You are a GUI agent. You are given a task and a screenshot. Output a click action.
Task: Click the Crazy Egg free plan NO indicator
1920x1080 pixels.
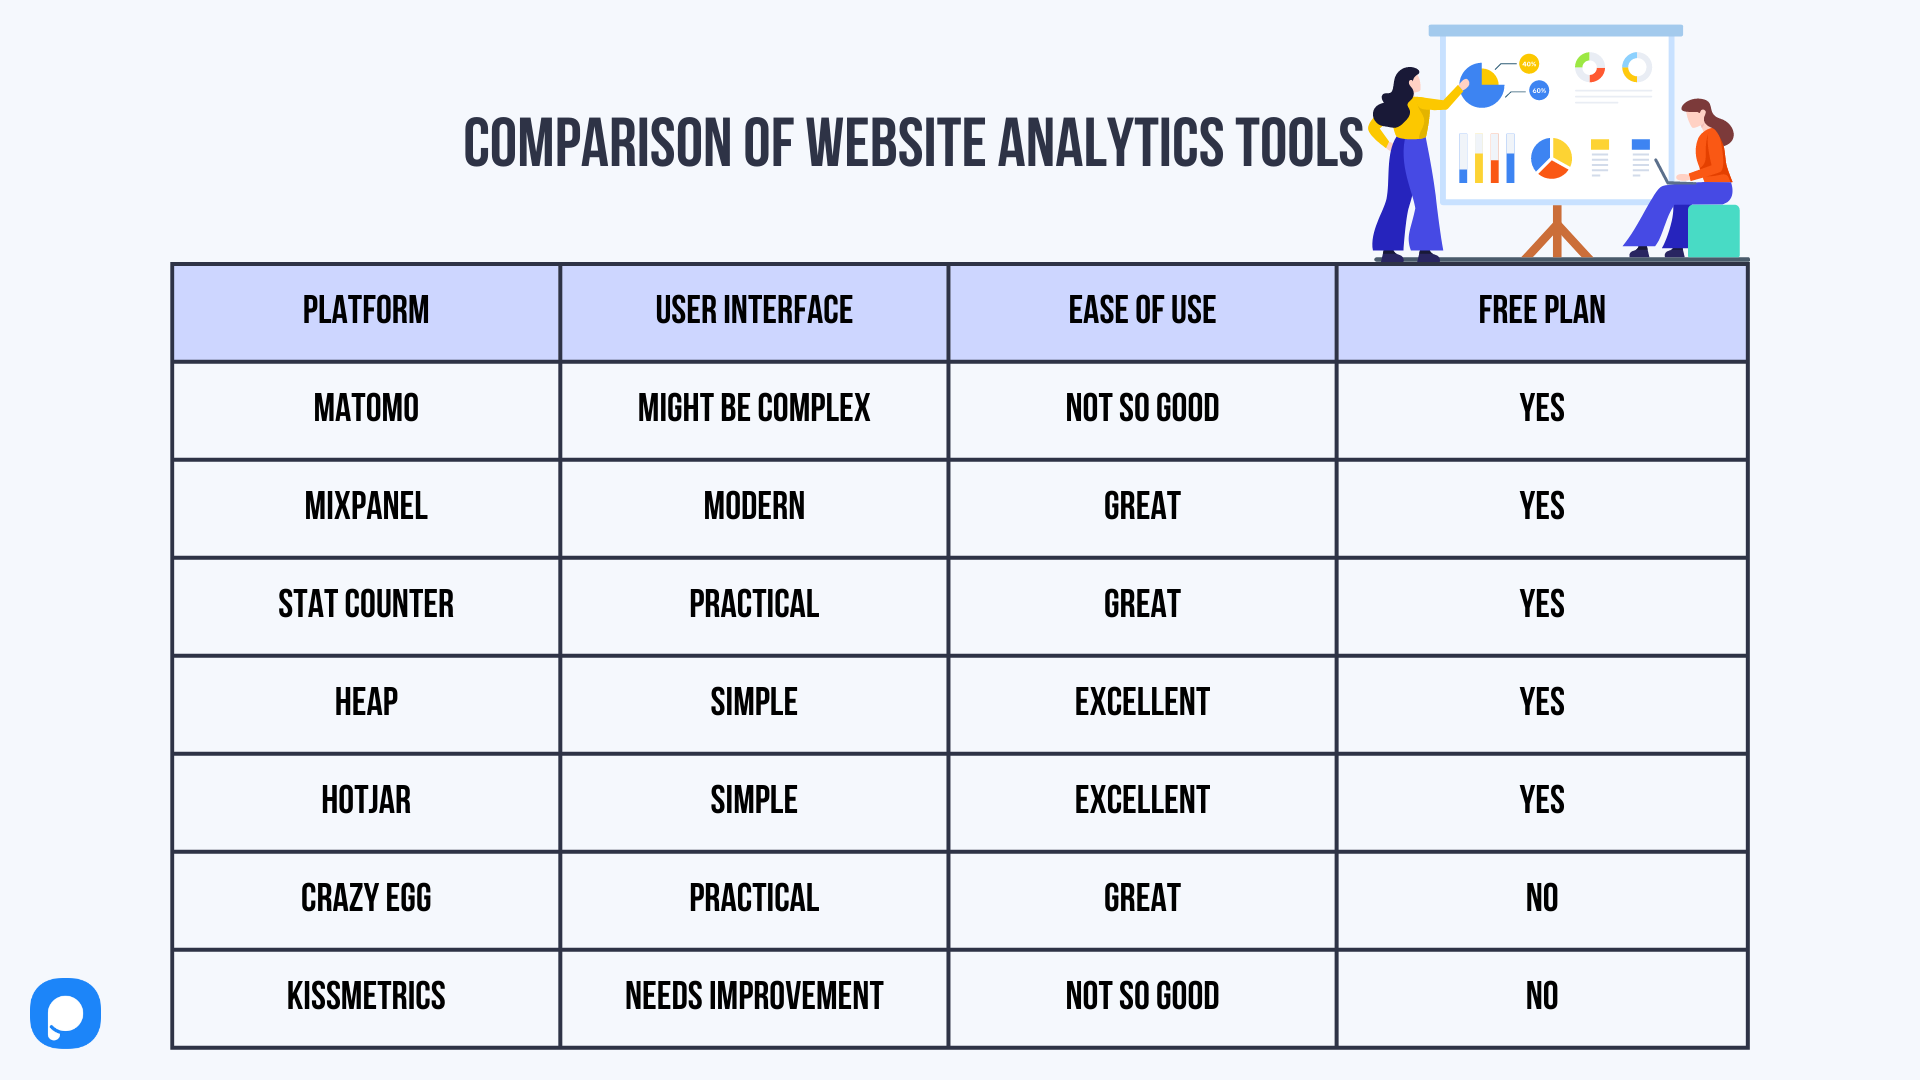[x=1542, y=898]
